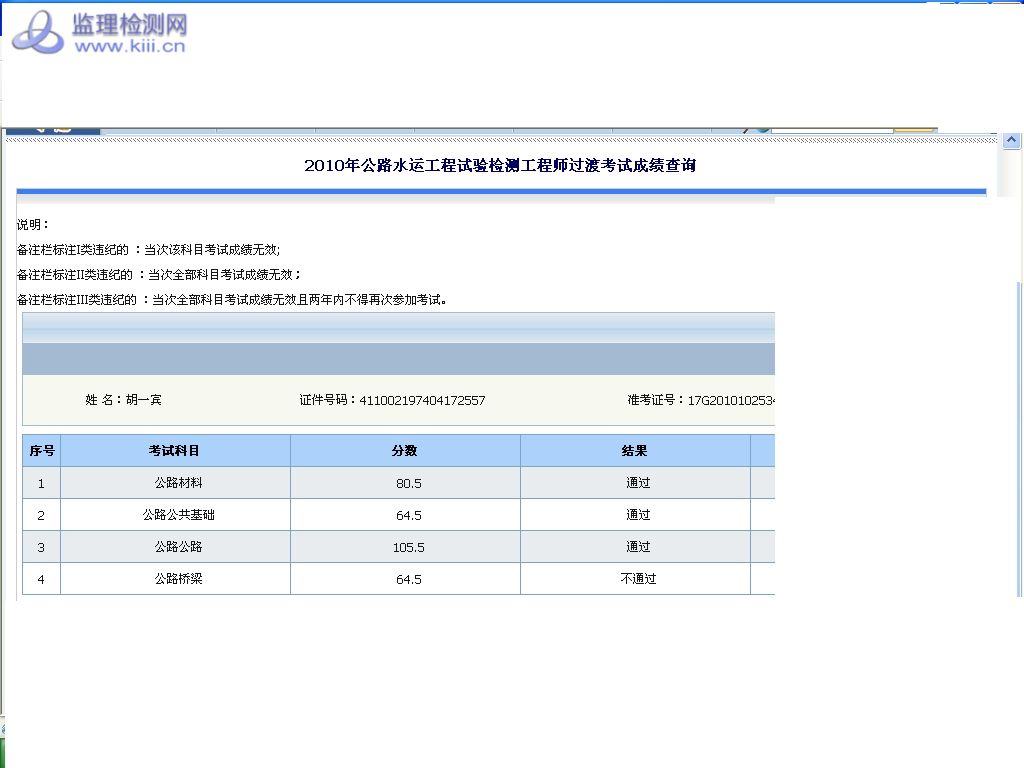The height and width of the screenshot is (768, 1024).
Task: Click the scroll up arrow button
Action: 1011,140
